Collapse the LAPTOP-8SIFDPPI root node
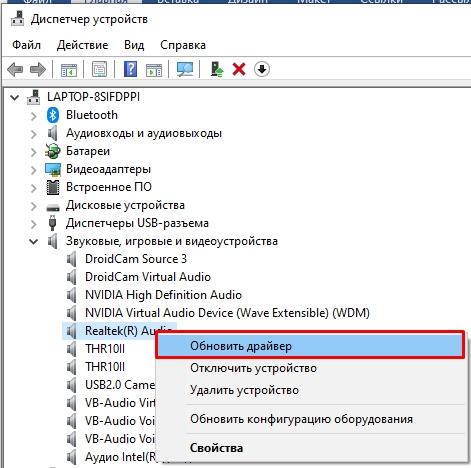 (14, 98)
